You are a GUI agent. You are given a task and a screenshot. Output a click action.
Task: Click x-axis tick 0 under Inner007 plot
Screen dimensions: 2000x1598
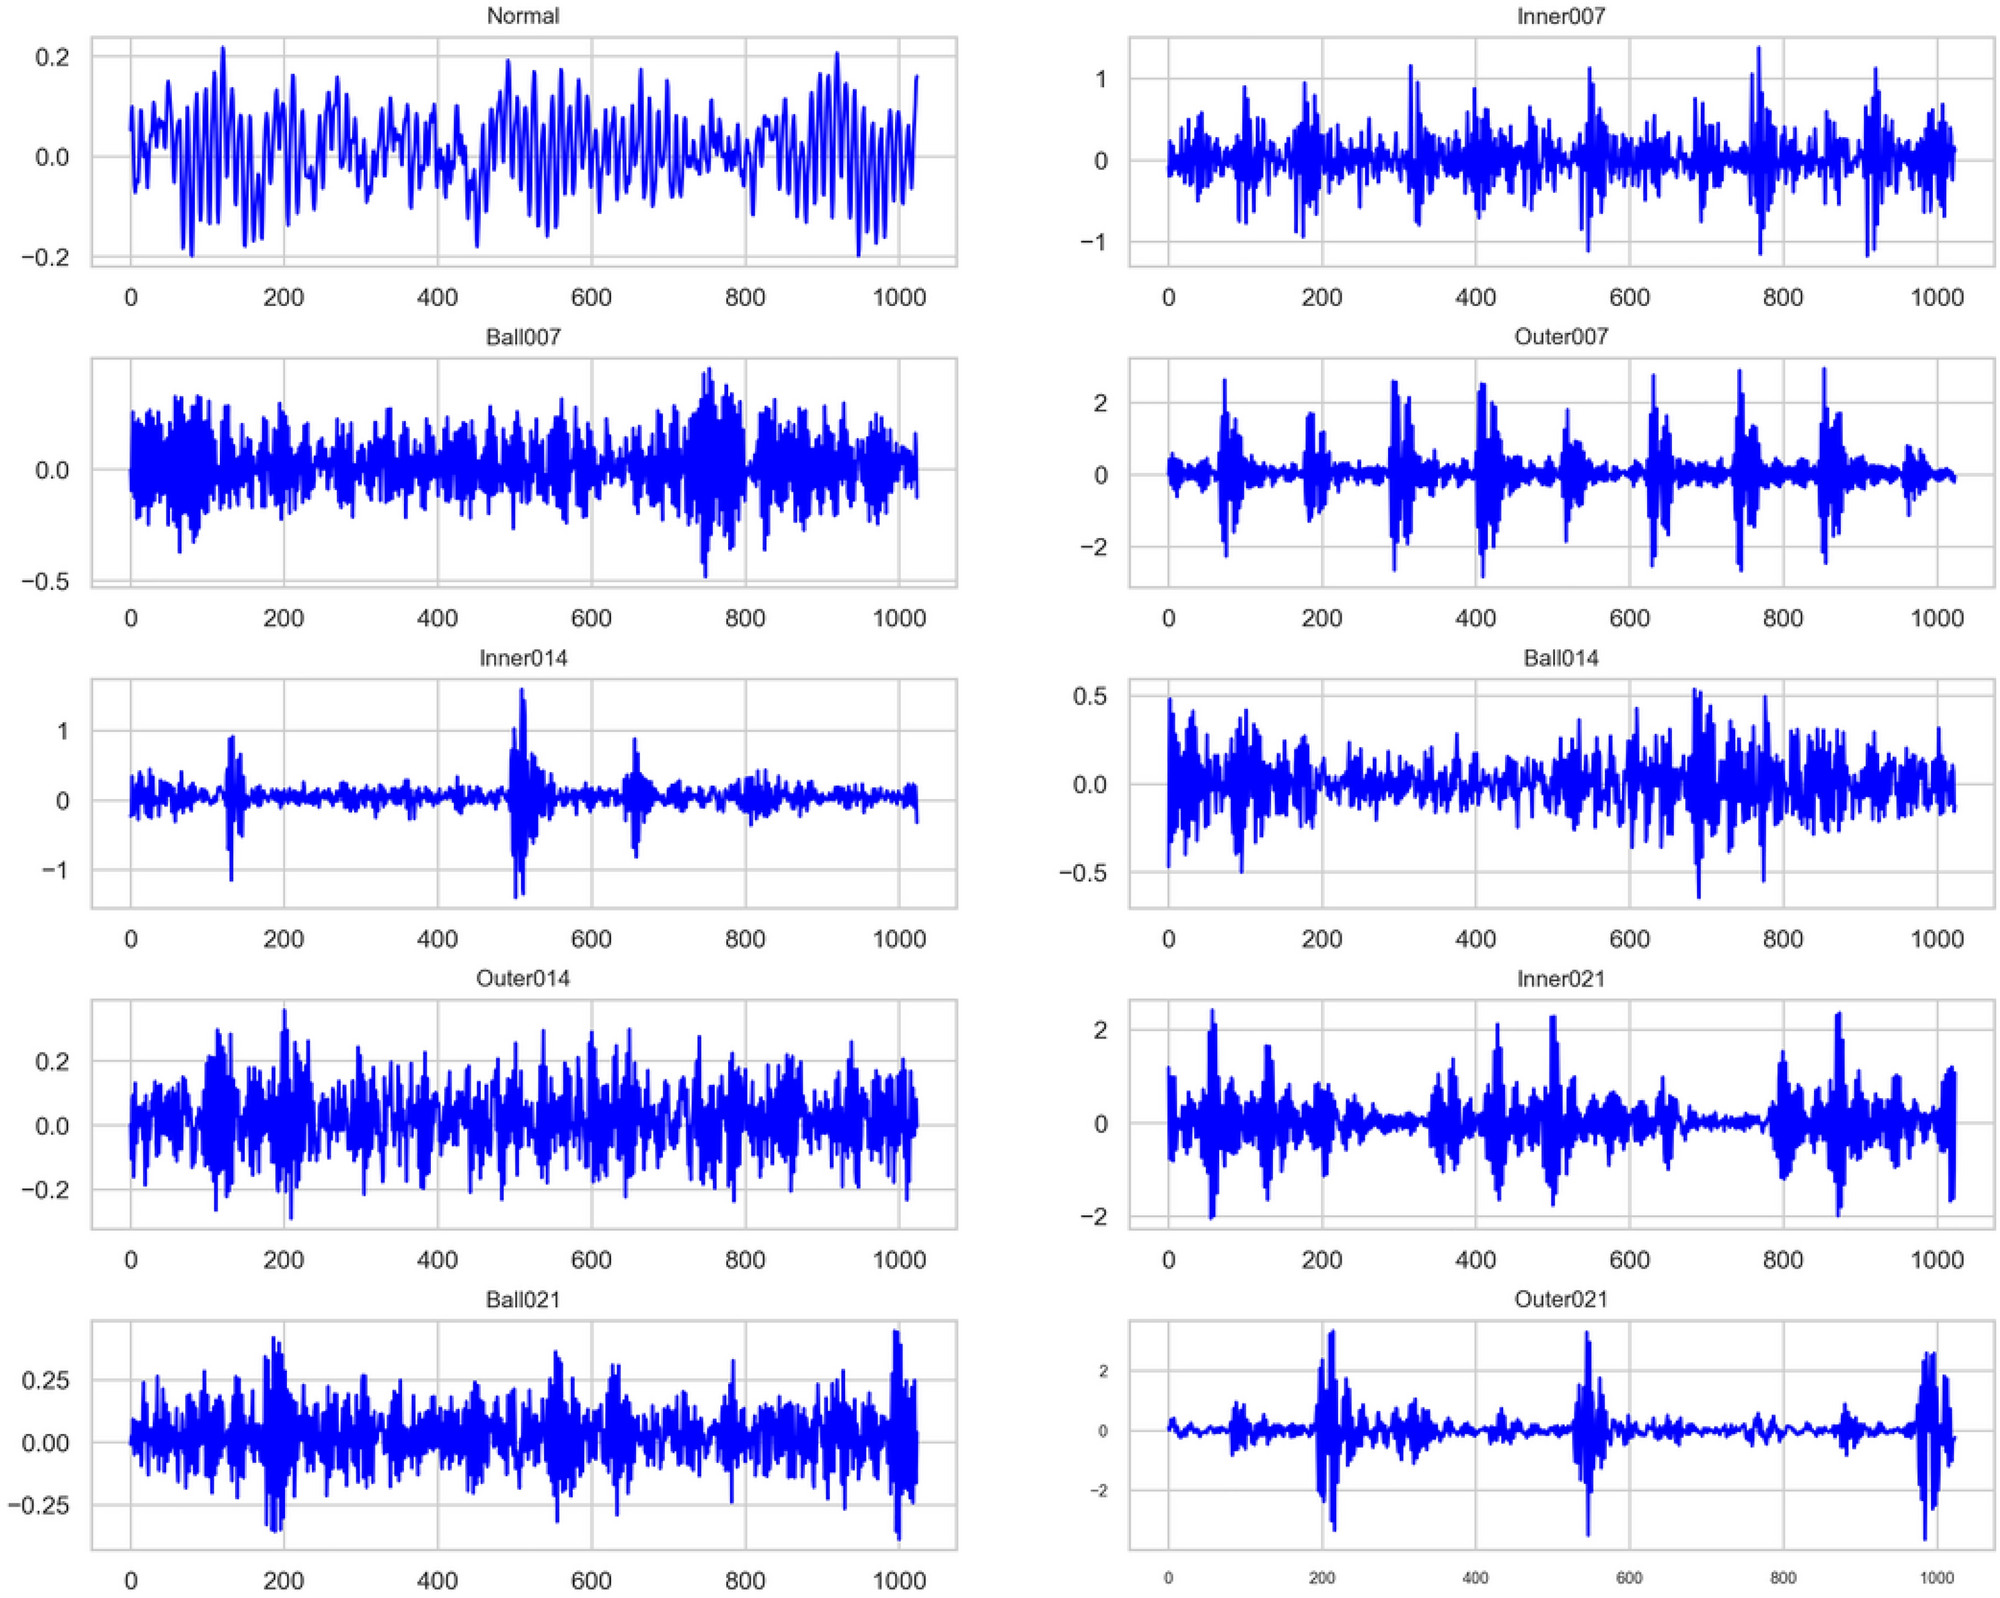[1168, 297]
